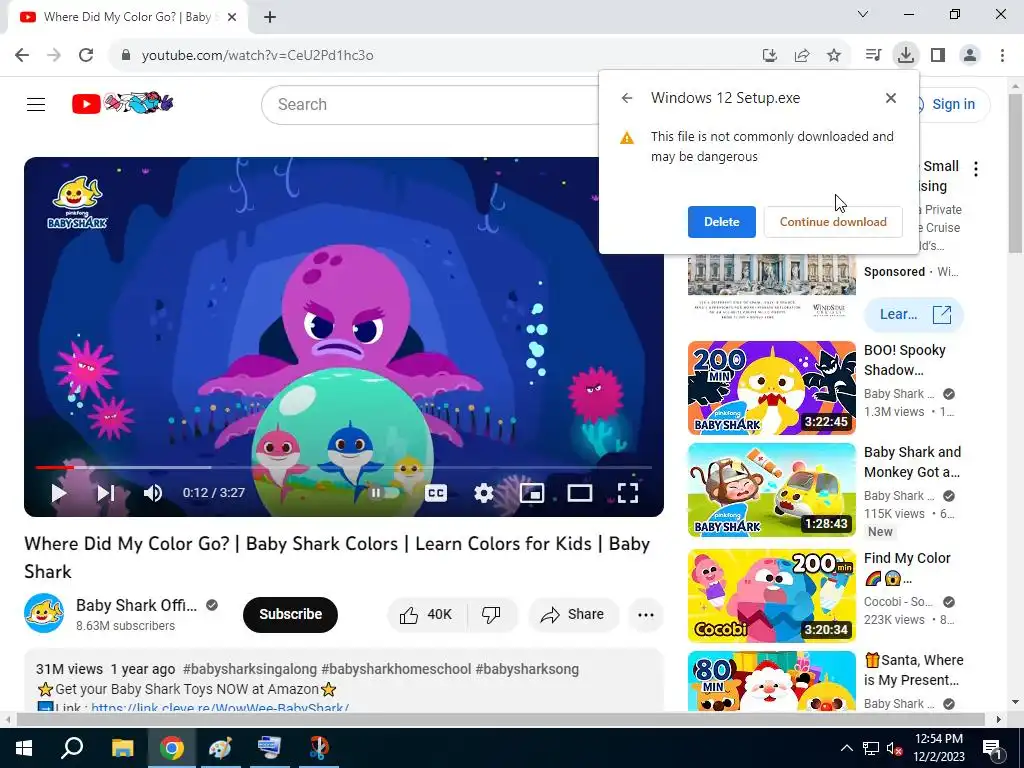The height and width of the screenshot is (768, 1024).
Task: Open the Windows Start menu
Action: (x=24, y=748)
